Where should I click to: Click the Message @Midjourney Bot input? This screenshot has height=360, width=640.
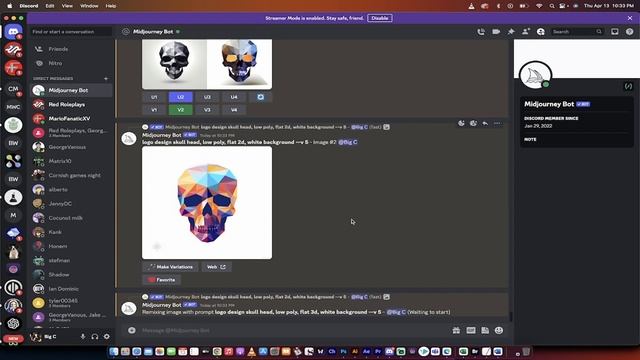(293, 330)
